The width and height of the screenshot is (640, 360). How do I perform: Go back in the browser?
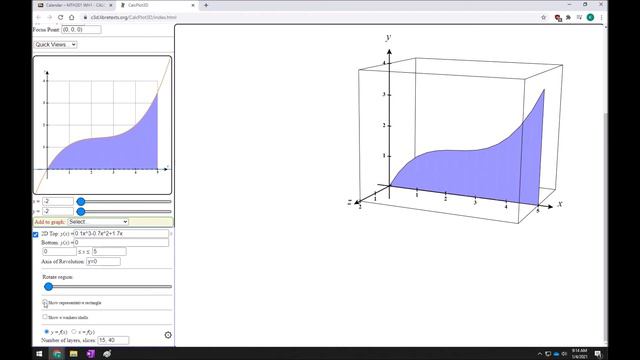click(38, 18)
